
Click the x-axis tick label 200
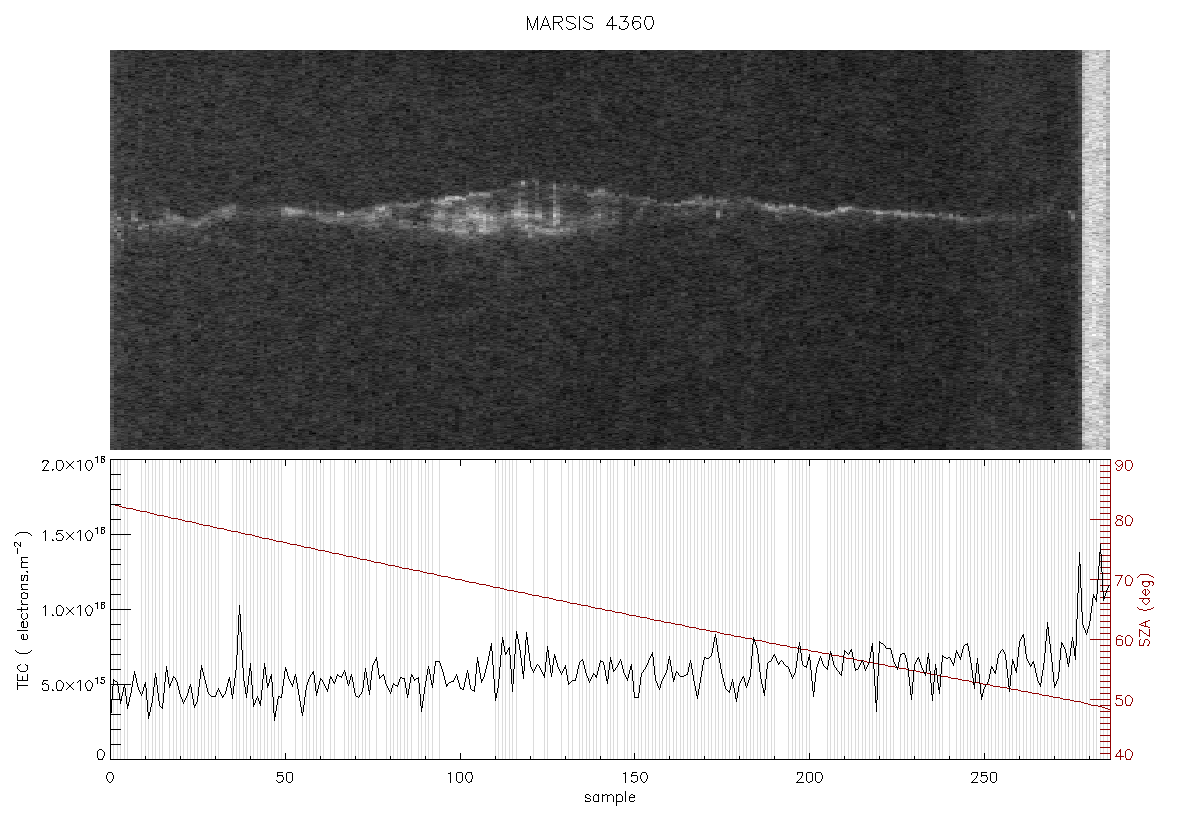(x=809, y=777)
